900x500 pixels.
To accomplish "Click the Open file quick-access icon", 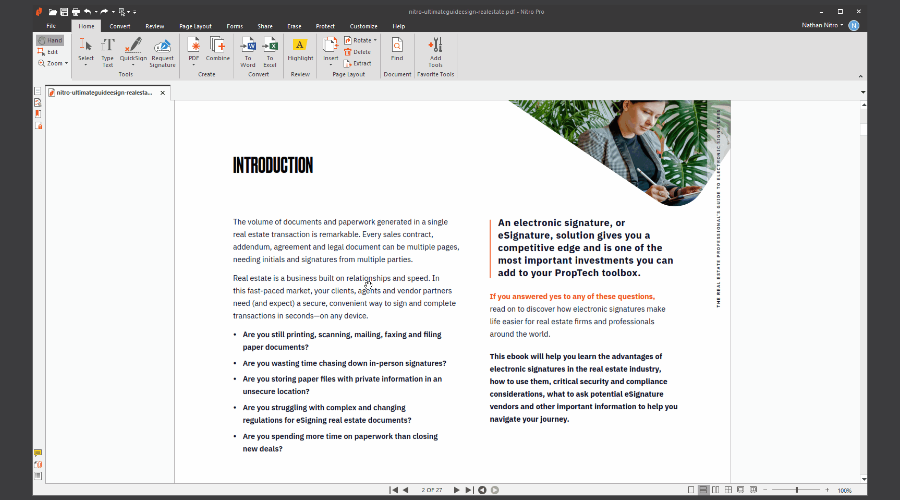I will (x=53, y=11).
